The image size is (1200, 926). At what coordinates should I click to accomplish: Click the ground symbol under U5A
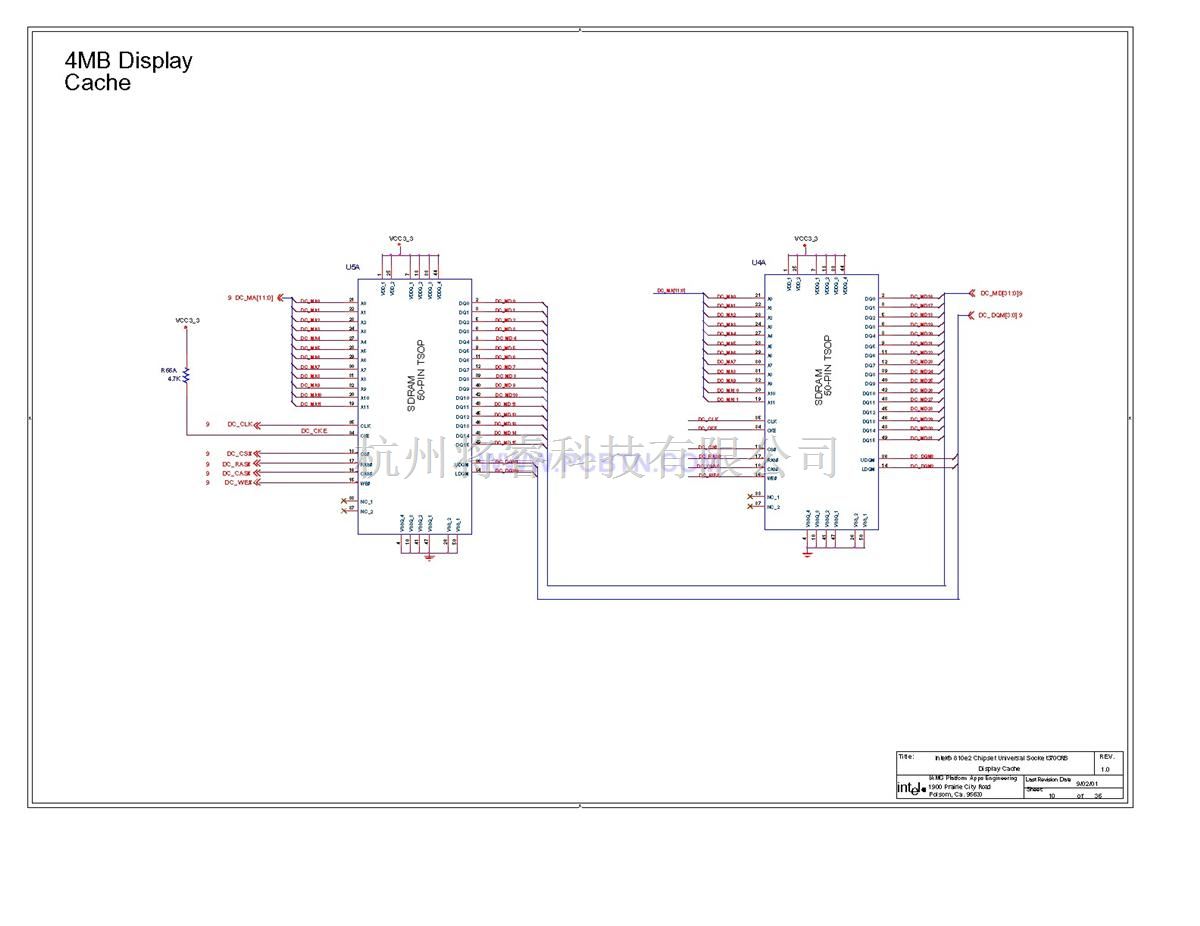tap(430, 555)
